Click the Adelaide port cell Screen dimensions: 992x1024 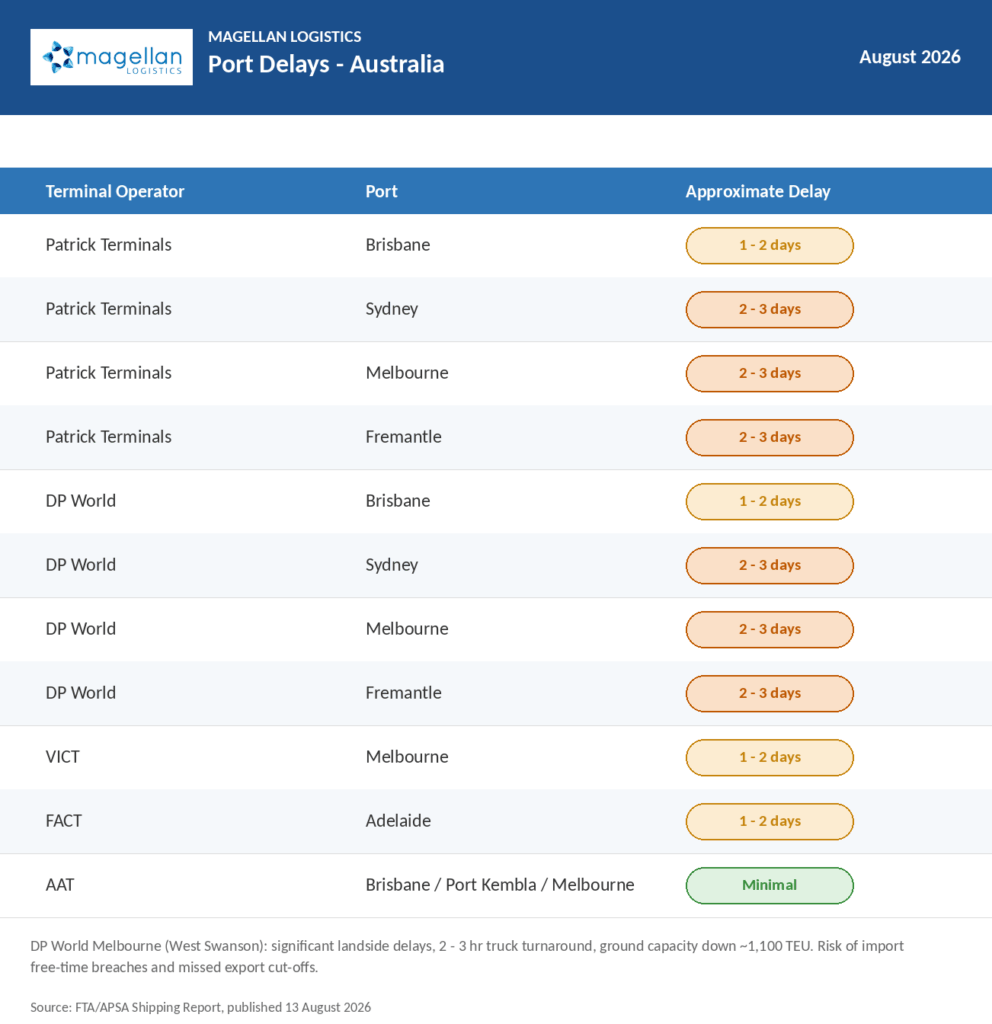coord(398,821)
